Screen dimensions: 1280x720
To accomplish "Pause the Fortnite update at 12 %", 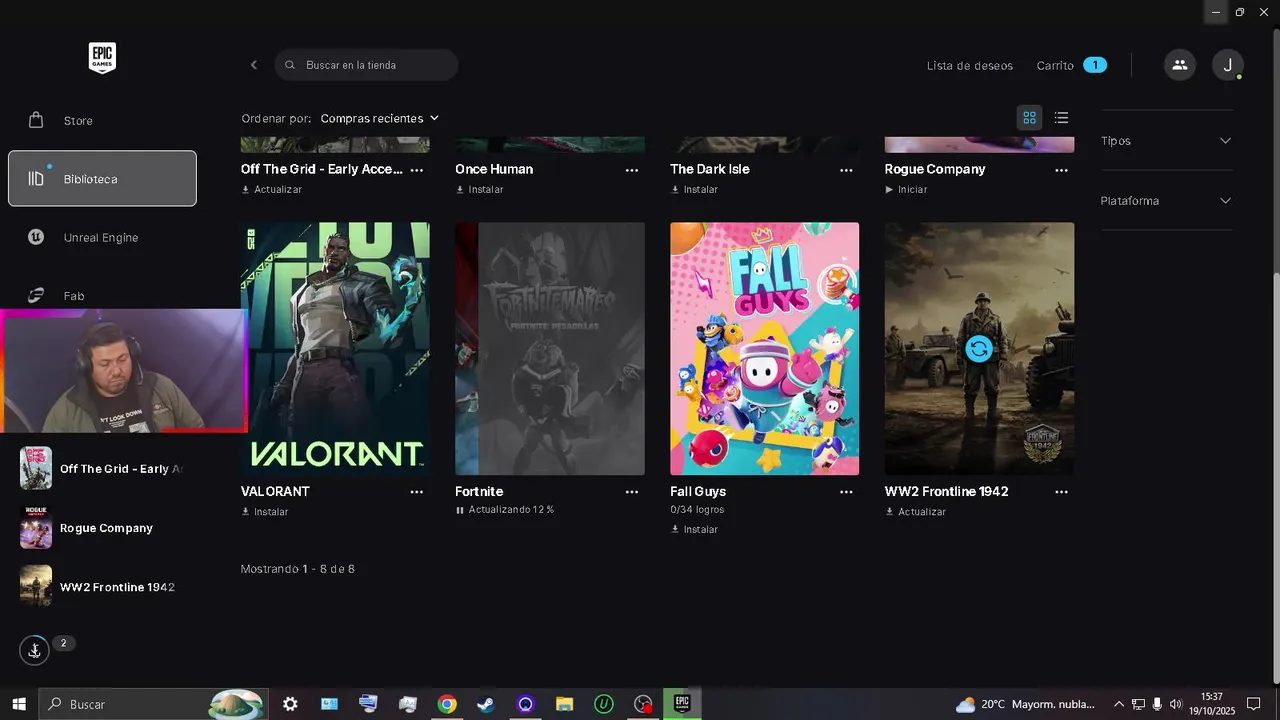I will pyautogui.click(x=460, y=510).
